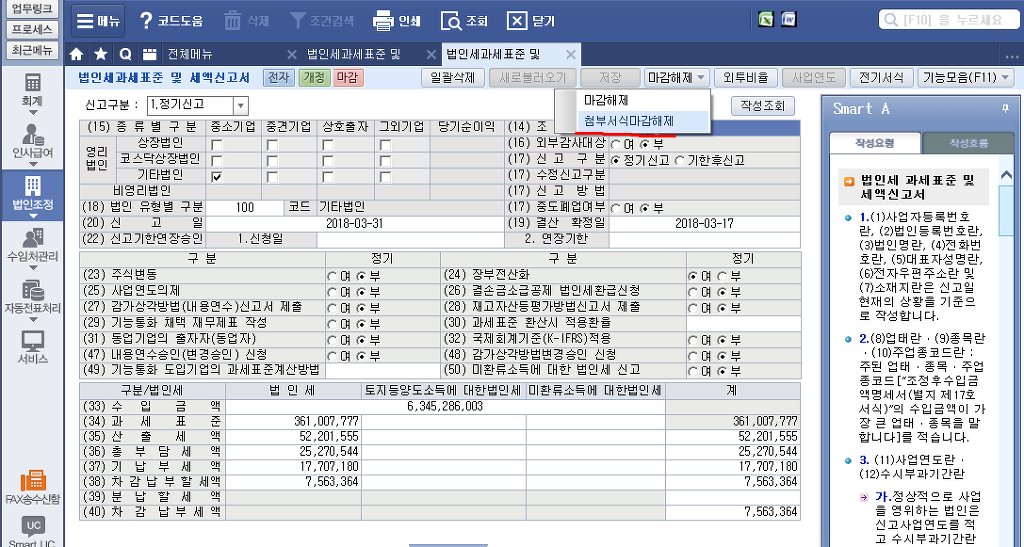The height and width of the screenshot is (547, 1024).
Task: Expand the 신고구분 combo box
Action: click(240, 105)
